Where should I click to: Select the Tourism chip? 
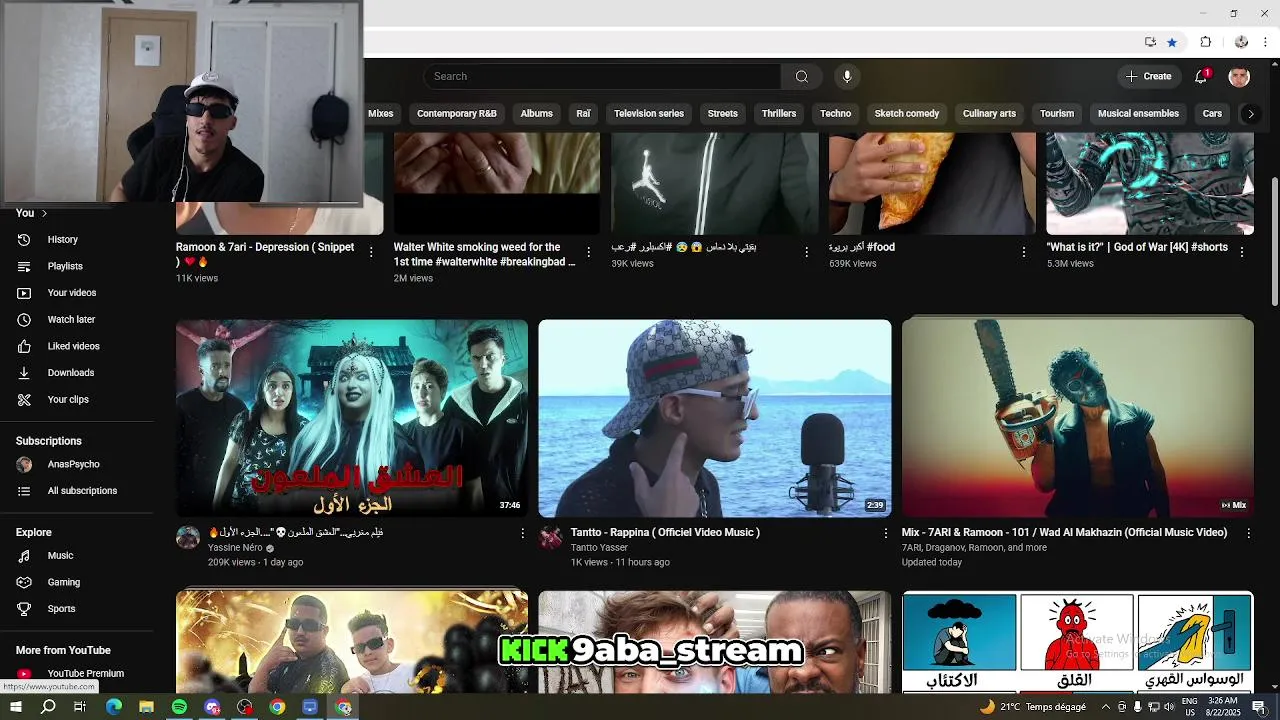tap(1057, 114)
